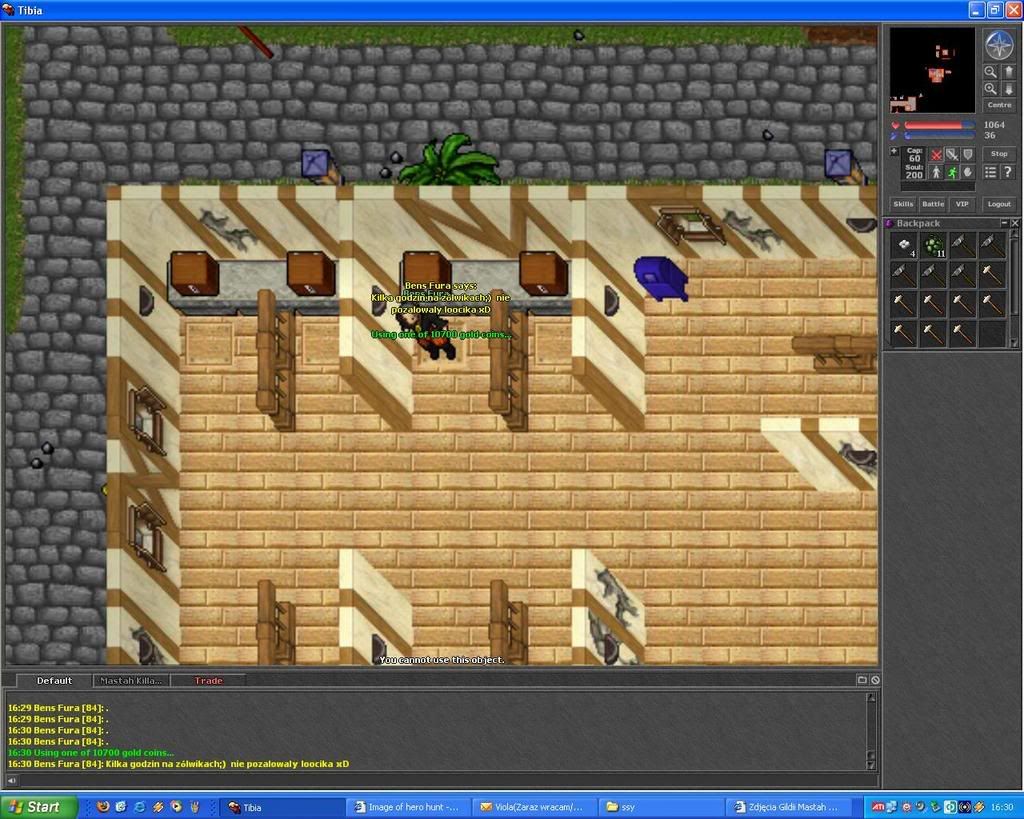The height and width of the screenshot is (819, 1024).
Task: Select chase opponent mode (green runner)
Action: tap(952, 172)
